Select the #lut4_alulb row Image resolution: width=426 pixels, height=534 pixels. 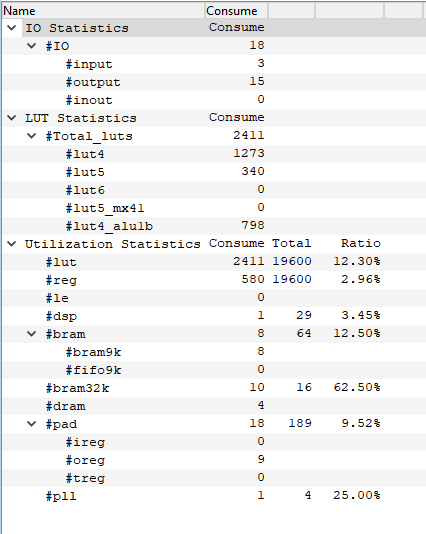214,226
